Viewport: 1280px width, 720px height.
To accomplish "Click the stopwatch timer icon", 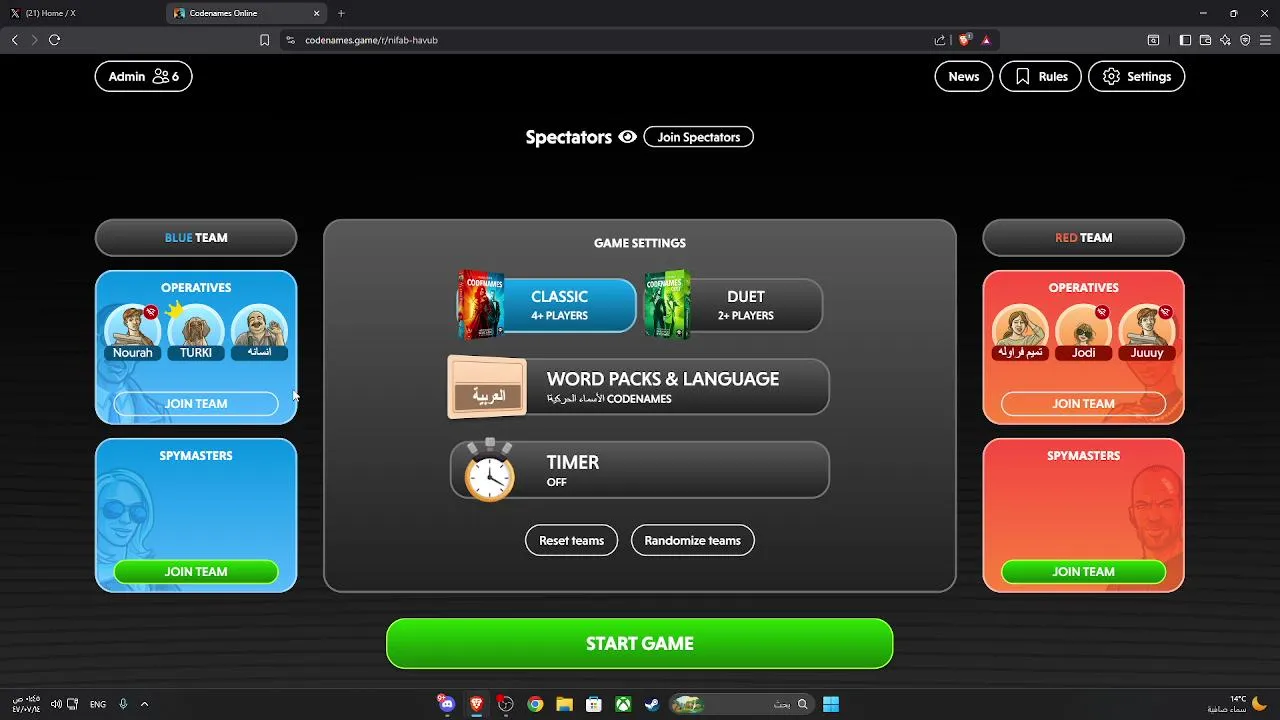I will click(x=489, y=470).
